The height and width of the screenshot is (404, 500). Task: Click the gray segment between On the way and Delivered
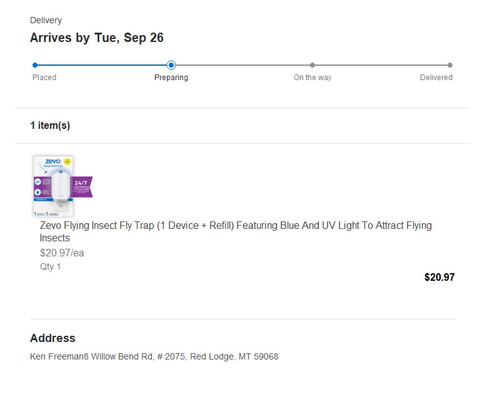pos(381,65)
